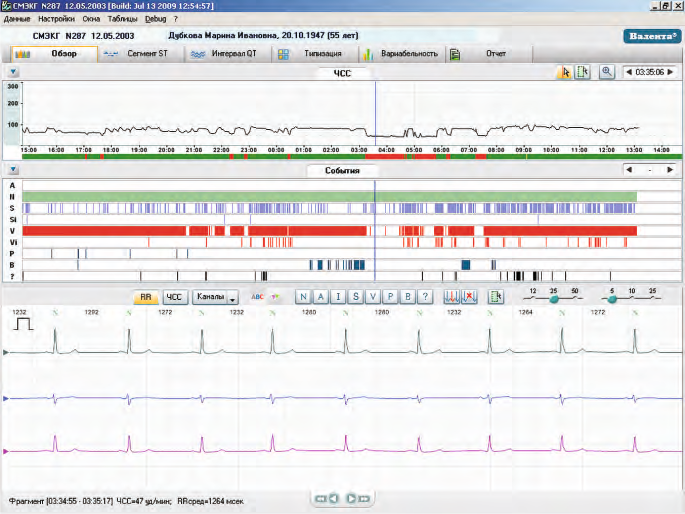Image resolution: width=685 pixels, height=514 pixels.
Task: Collapse the ЧСС panel with its triangle
Action: [x=13, y=72]
